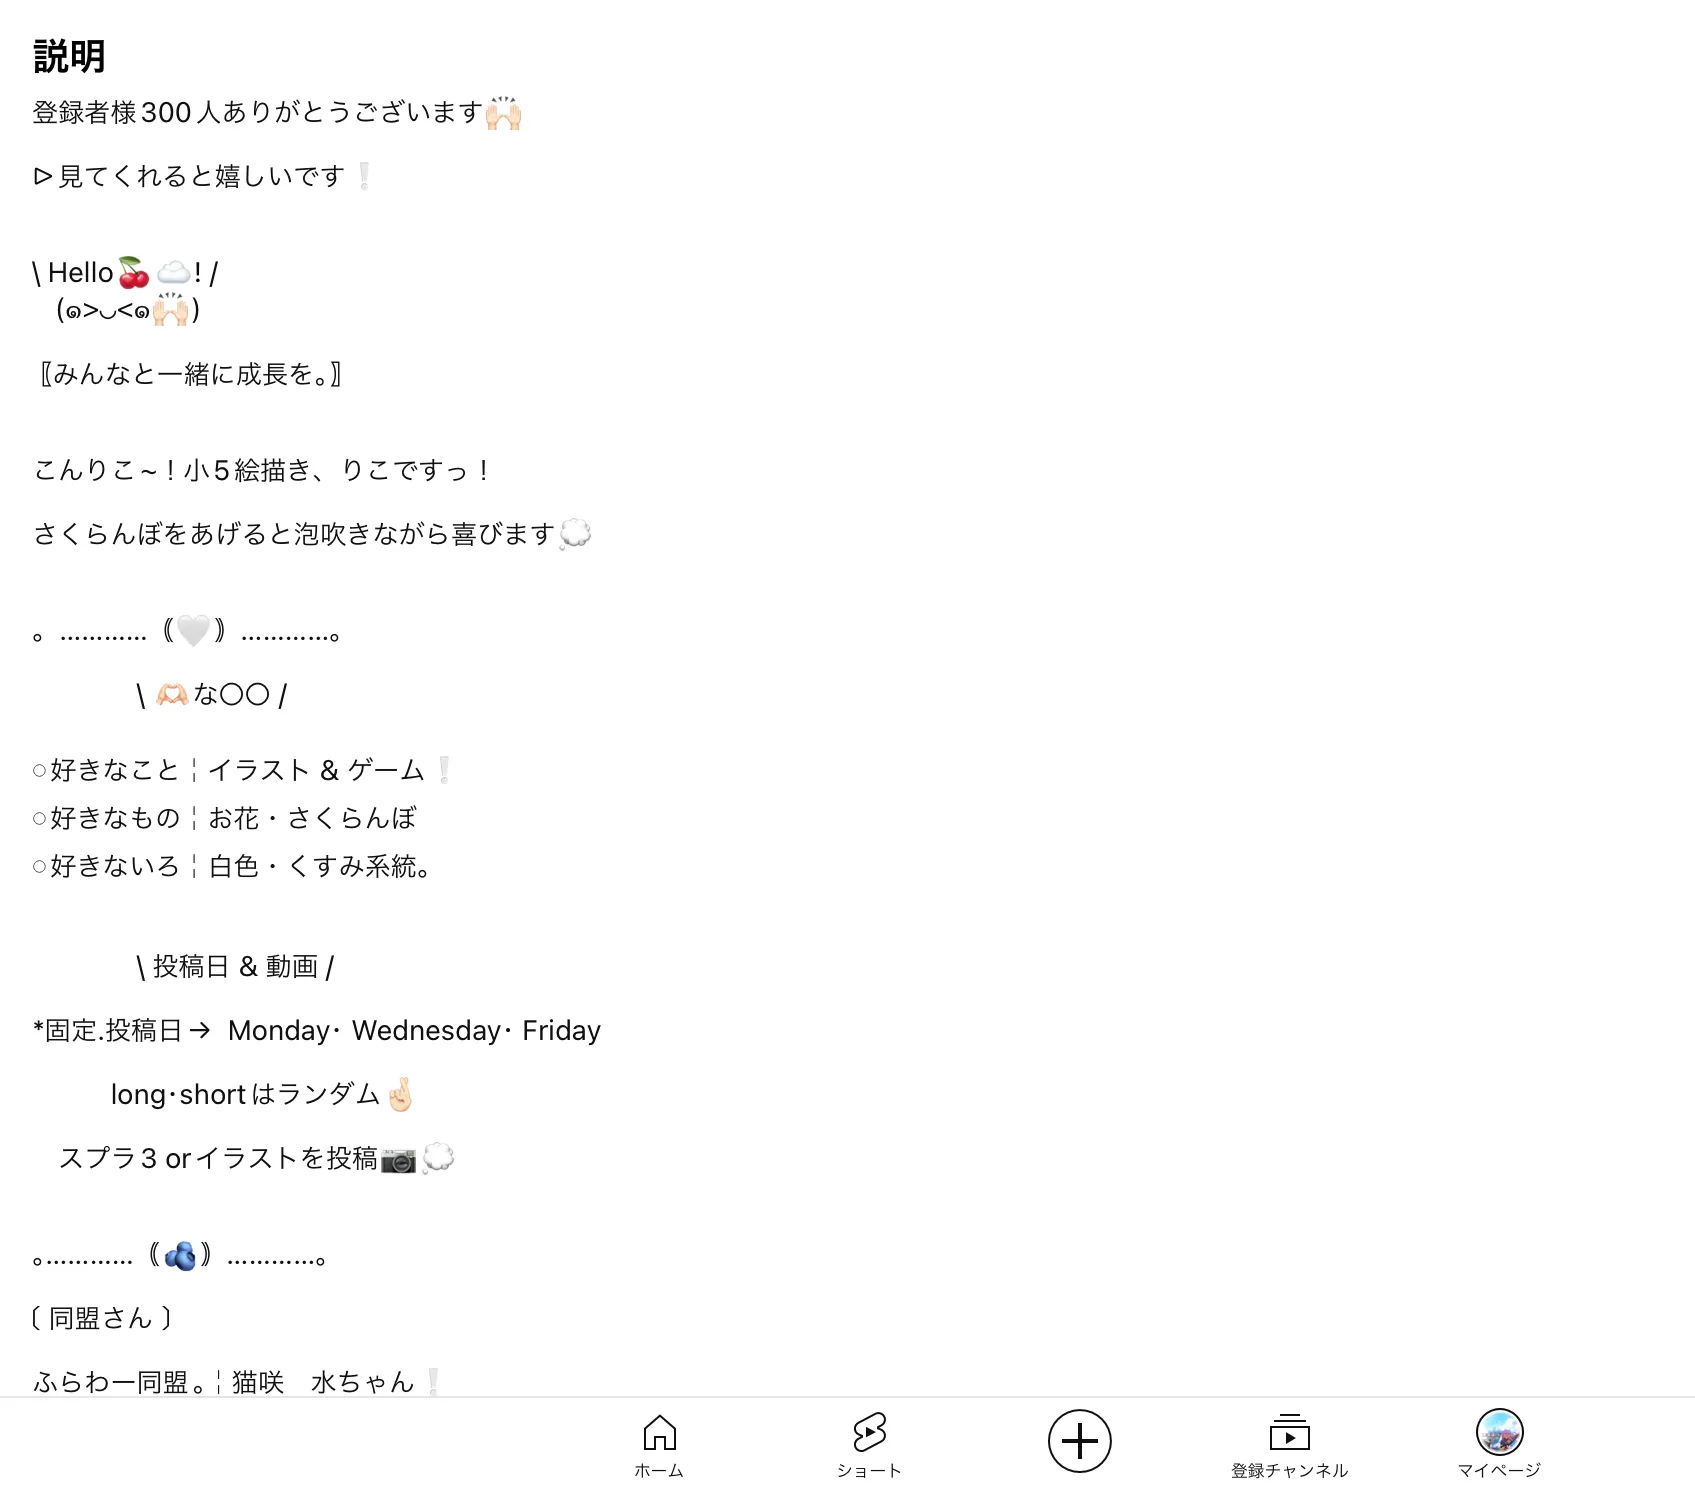The width and height of the screenshot is (1695, 1492).
Task: Click the 登録者様300人 thank-you line
Action: pos(277,112)
